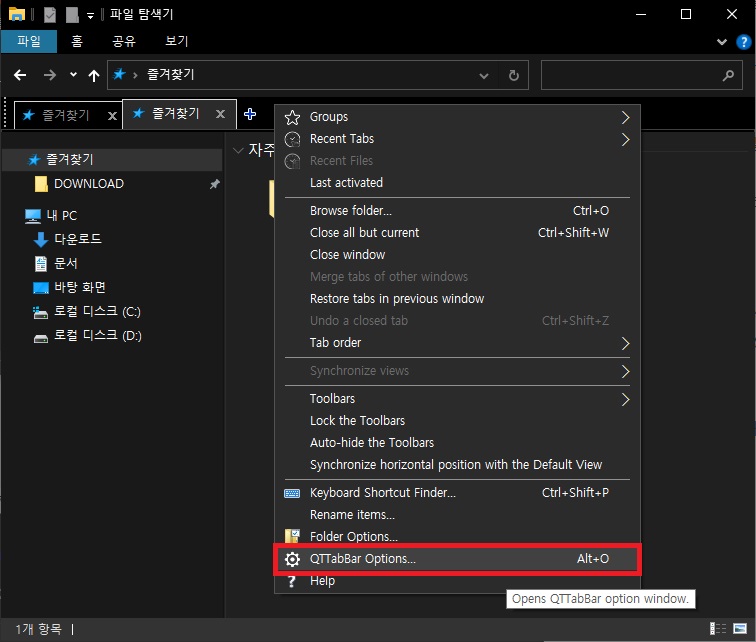
Task: Click Help in the context menu
Action: [457, 581]
